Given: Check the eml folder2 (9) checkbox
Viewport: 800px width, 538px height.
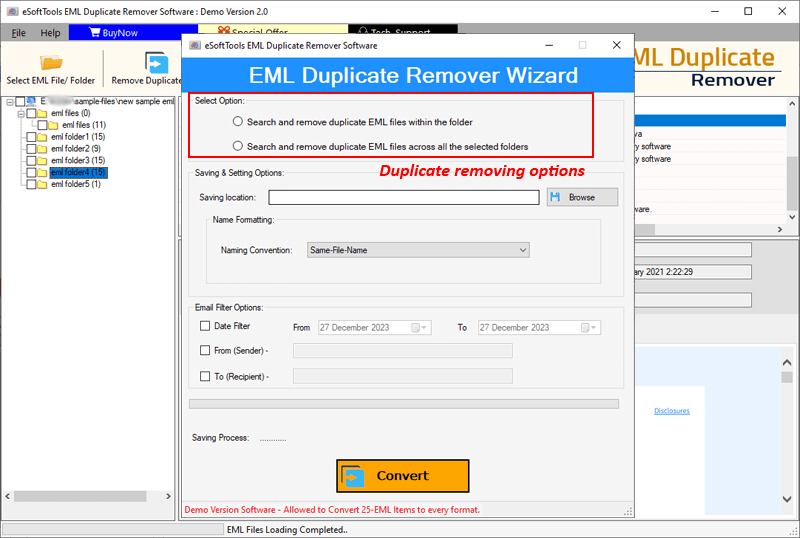Looking at the screenshot, I should (x=31, y=149).
